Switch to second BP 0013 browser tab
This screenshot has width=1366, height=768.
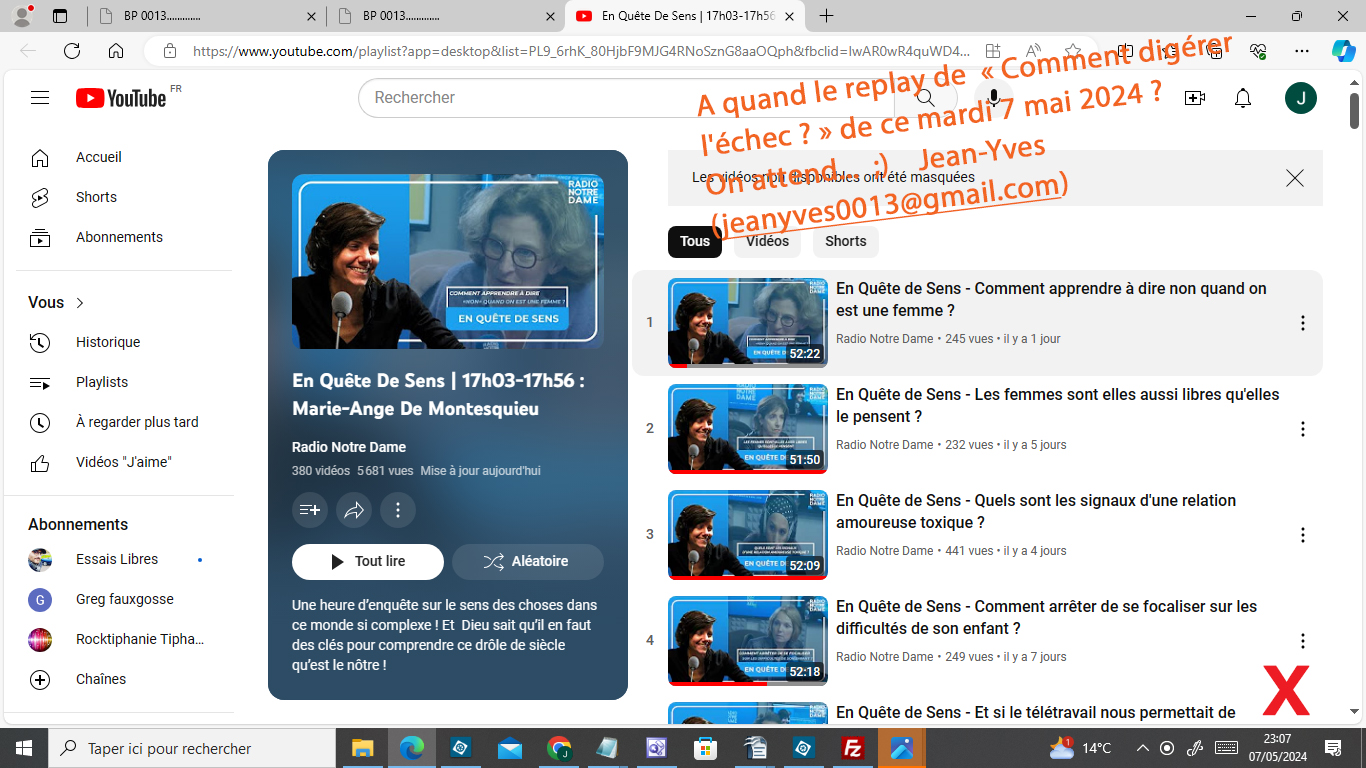446,16
